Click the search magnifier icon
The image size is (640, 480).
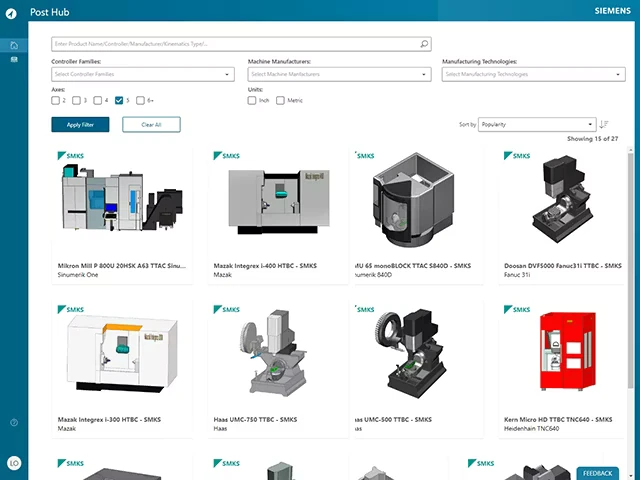pyautogui.click(x=424, y=44)
